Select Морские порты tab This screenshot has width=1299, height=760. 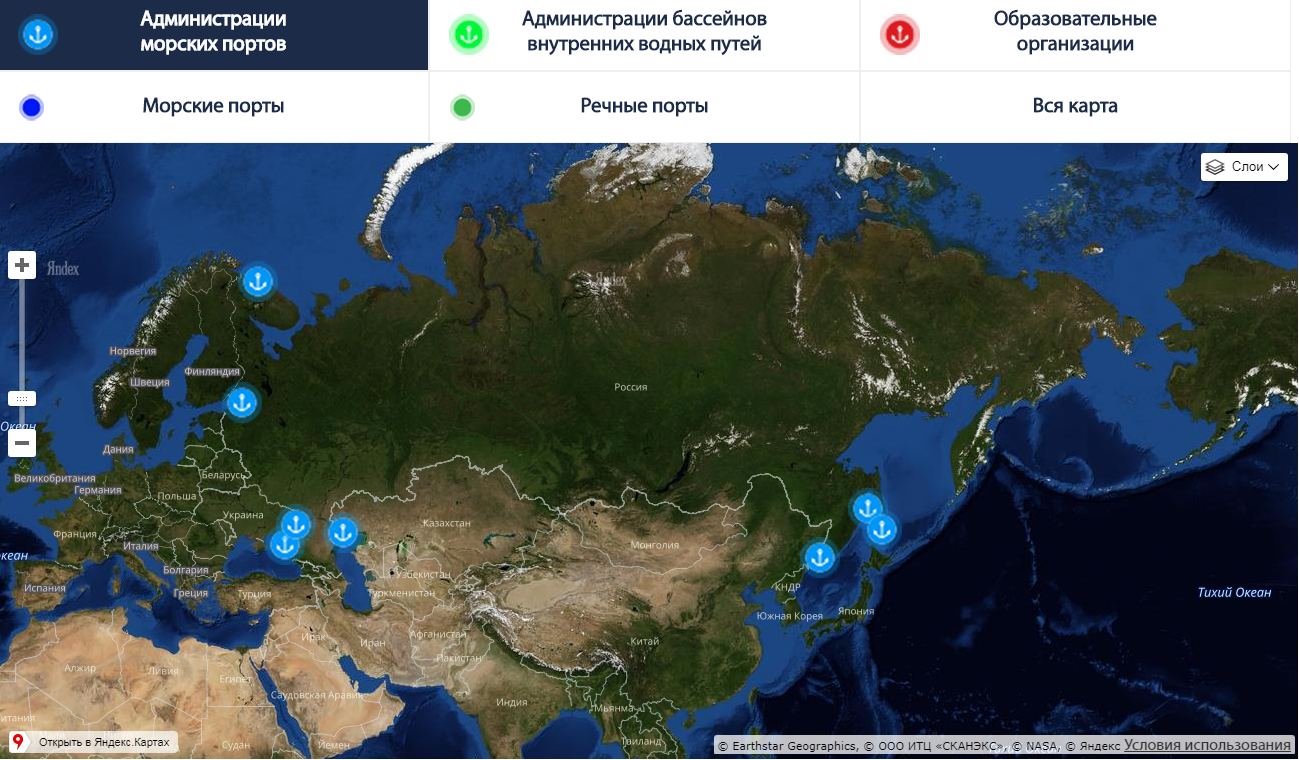(214, 106)
